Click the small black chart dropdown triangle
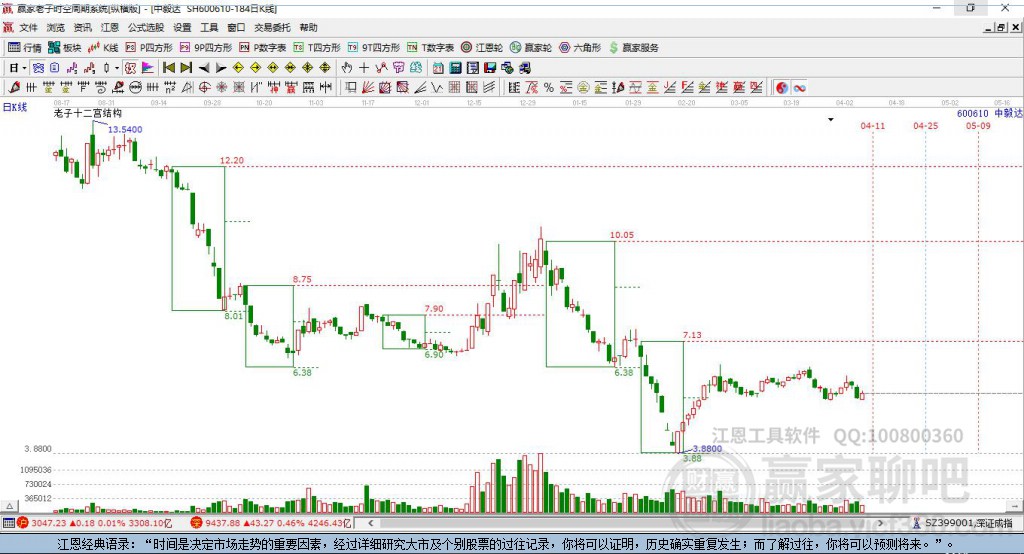This screenshot has width=1024, height=554. pos(831,120)
